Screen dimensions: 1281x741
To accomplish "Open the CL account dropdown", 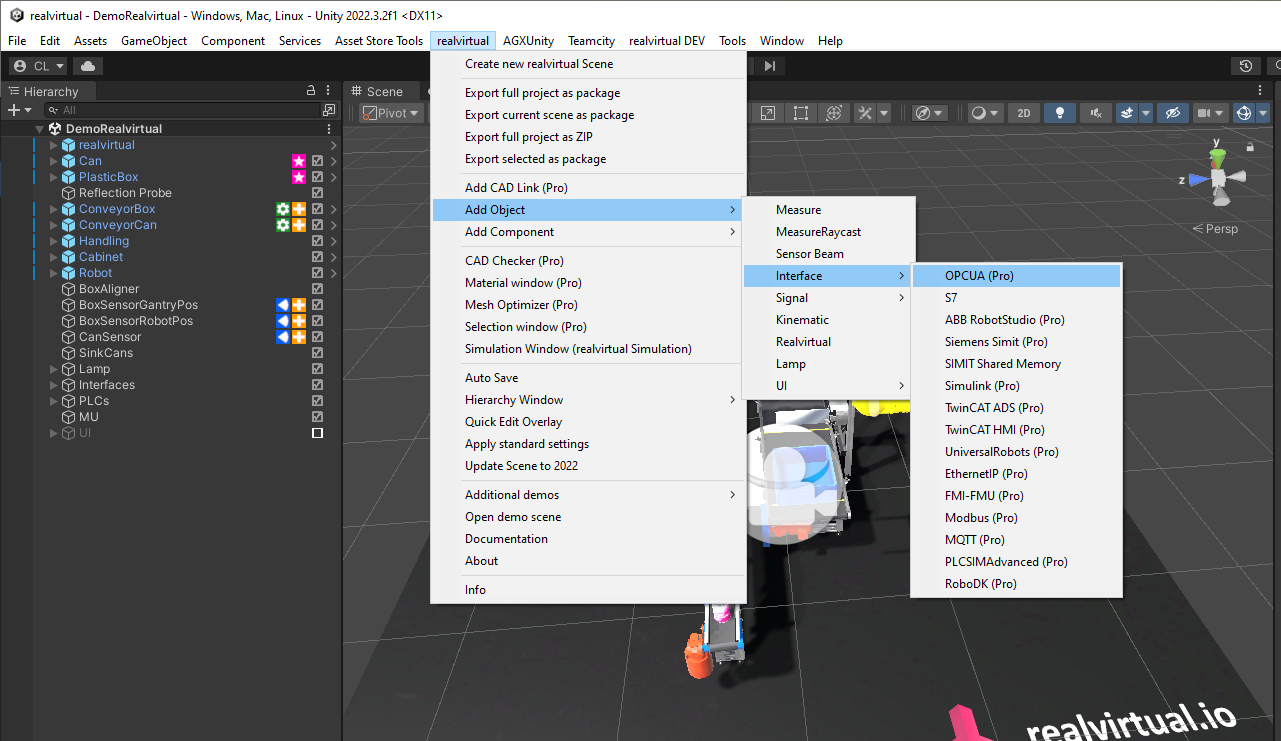I will 38,66.
